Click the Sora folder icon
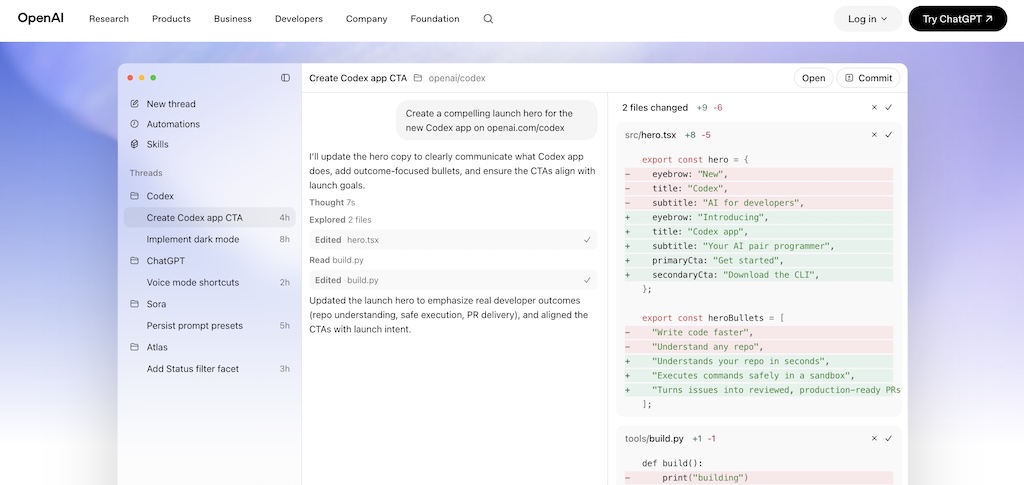The image size is (1024, 485). pos(135,304)
